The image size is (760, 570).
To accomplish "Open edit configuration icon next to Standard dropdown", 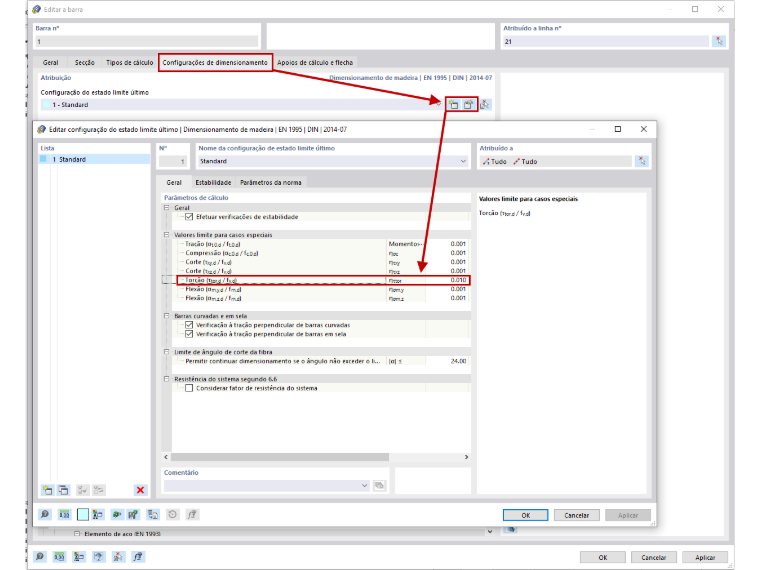I will (468, 105).
